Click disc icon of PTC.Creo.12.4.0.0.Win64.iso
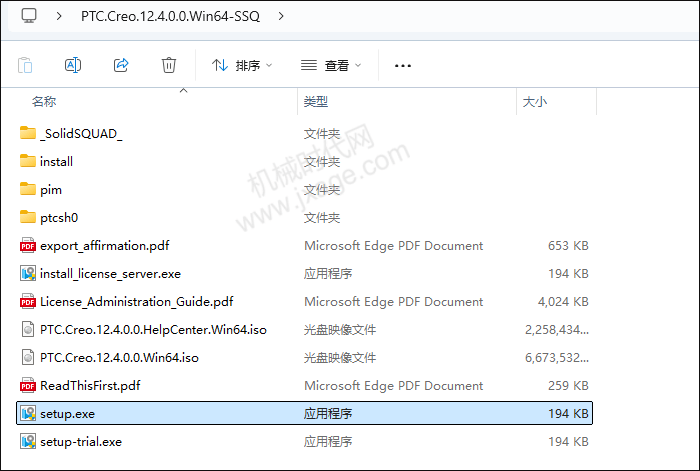 point(28,358)
